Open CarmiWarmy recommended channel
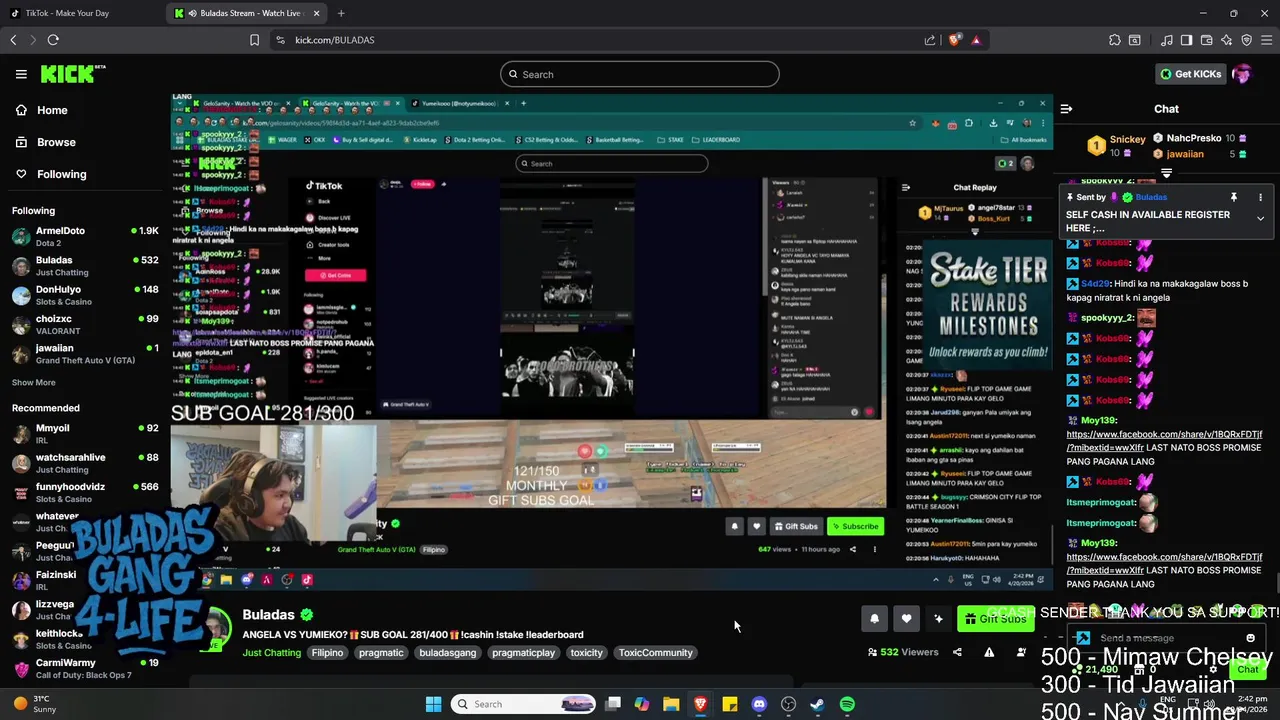 85,668
